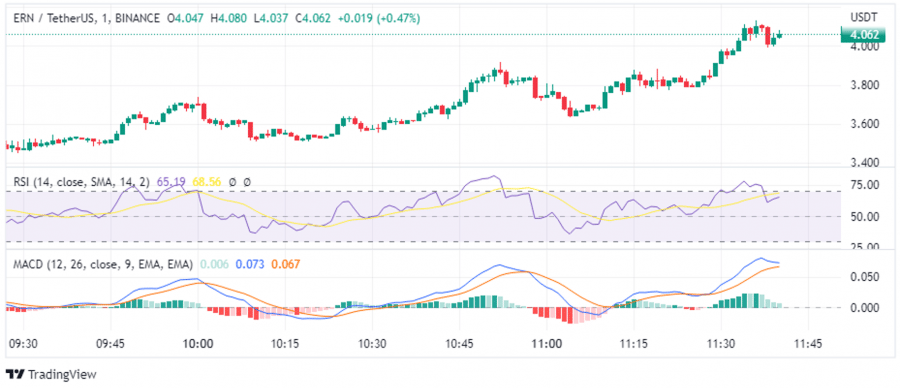The image size is (900, 388).
Task: Click the 11:30 time axis label
Action: coord(721,344)
